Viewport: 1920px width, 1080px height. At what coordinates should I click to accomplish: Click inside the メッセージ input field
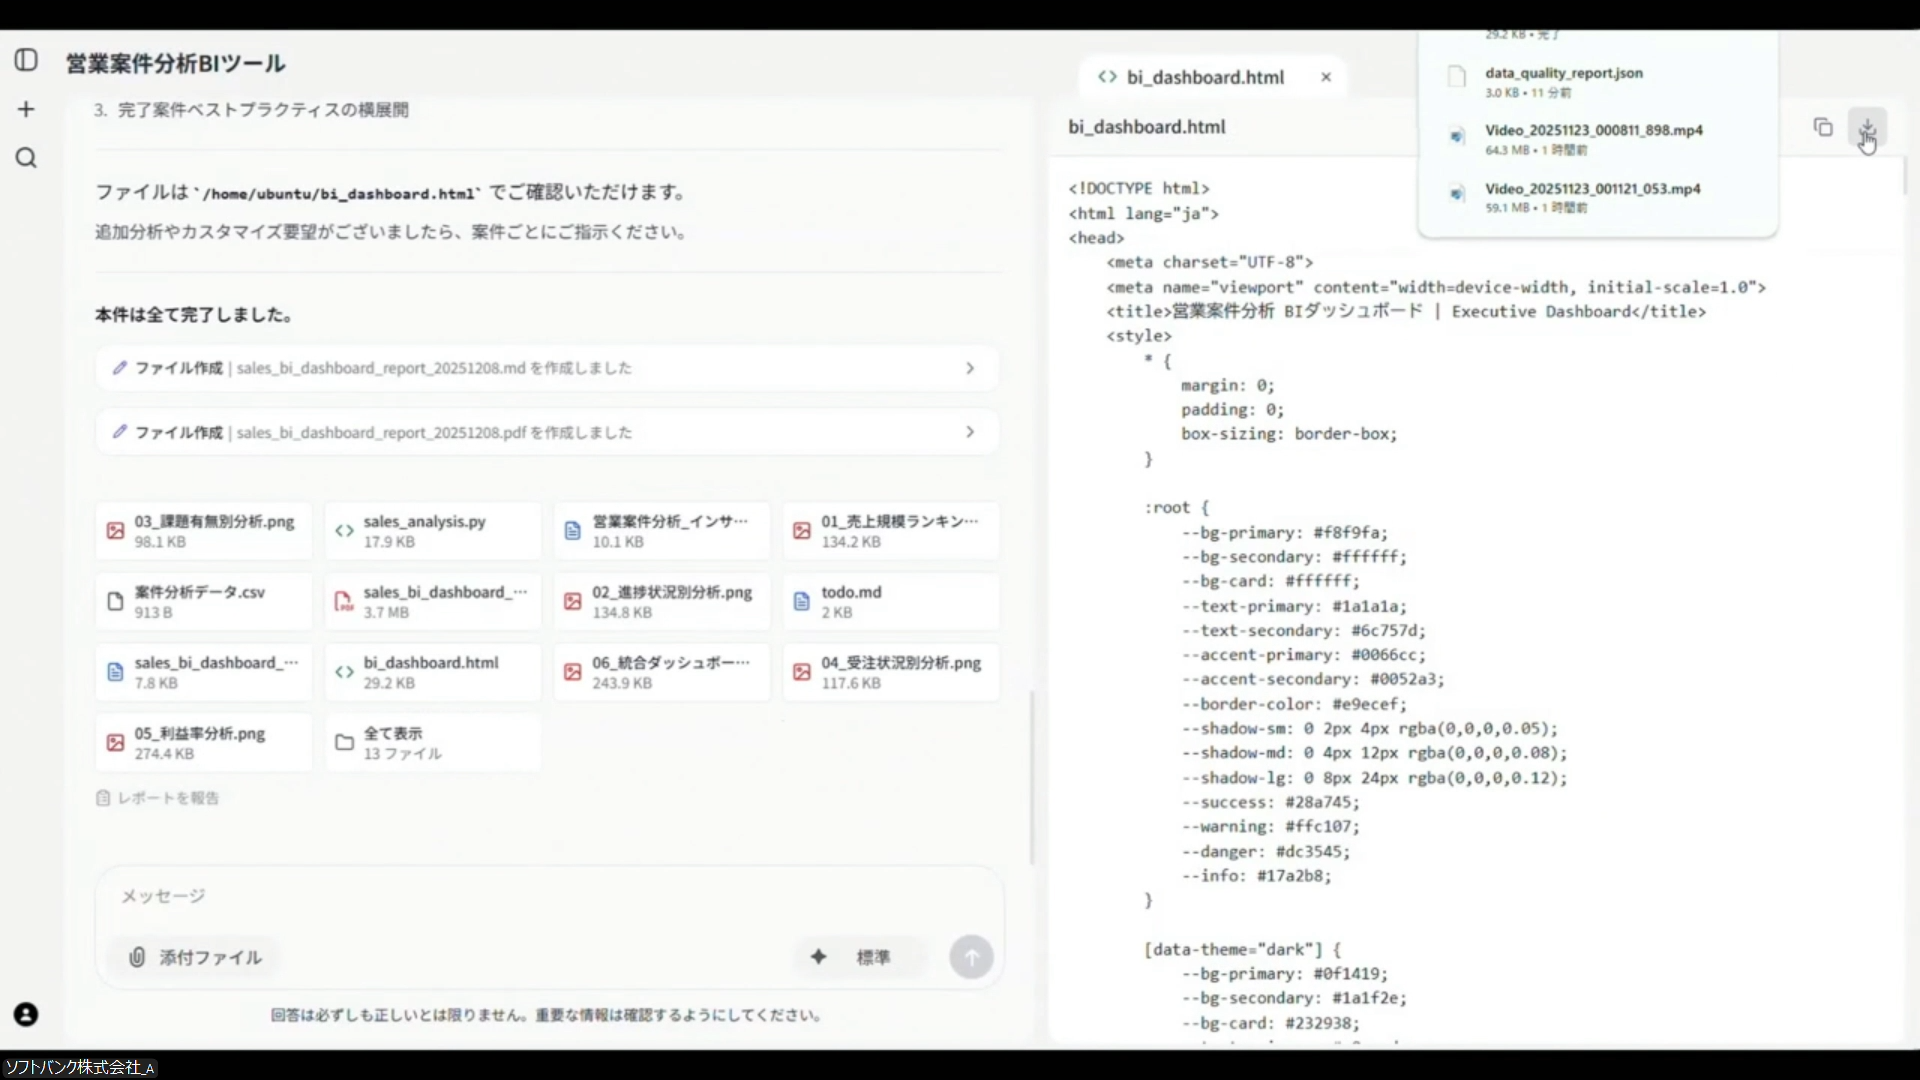coord(400,897)
